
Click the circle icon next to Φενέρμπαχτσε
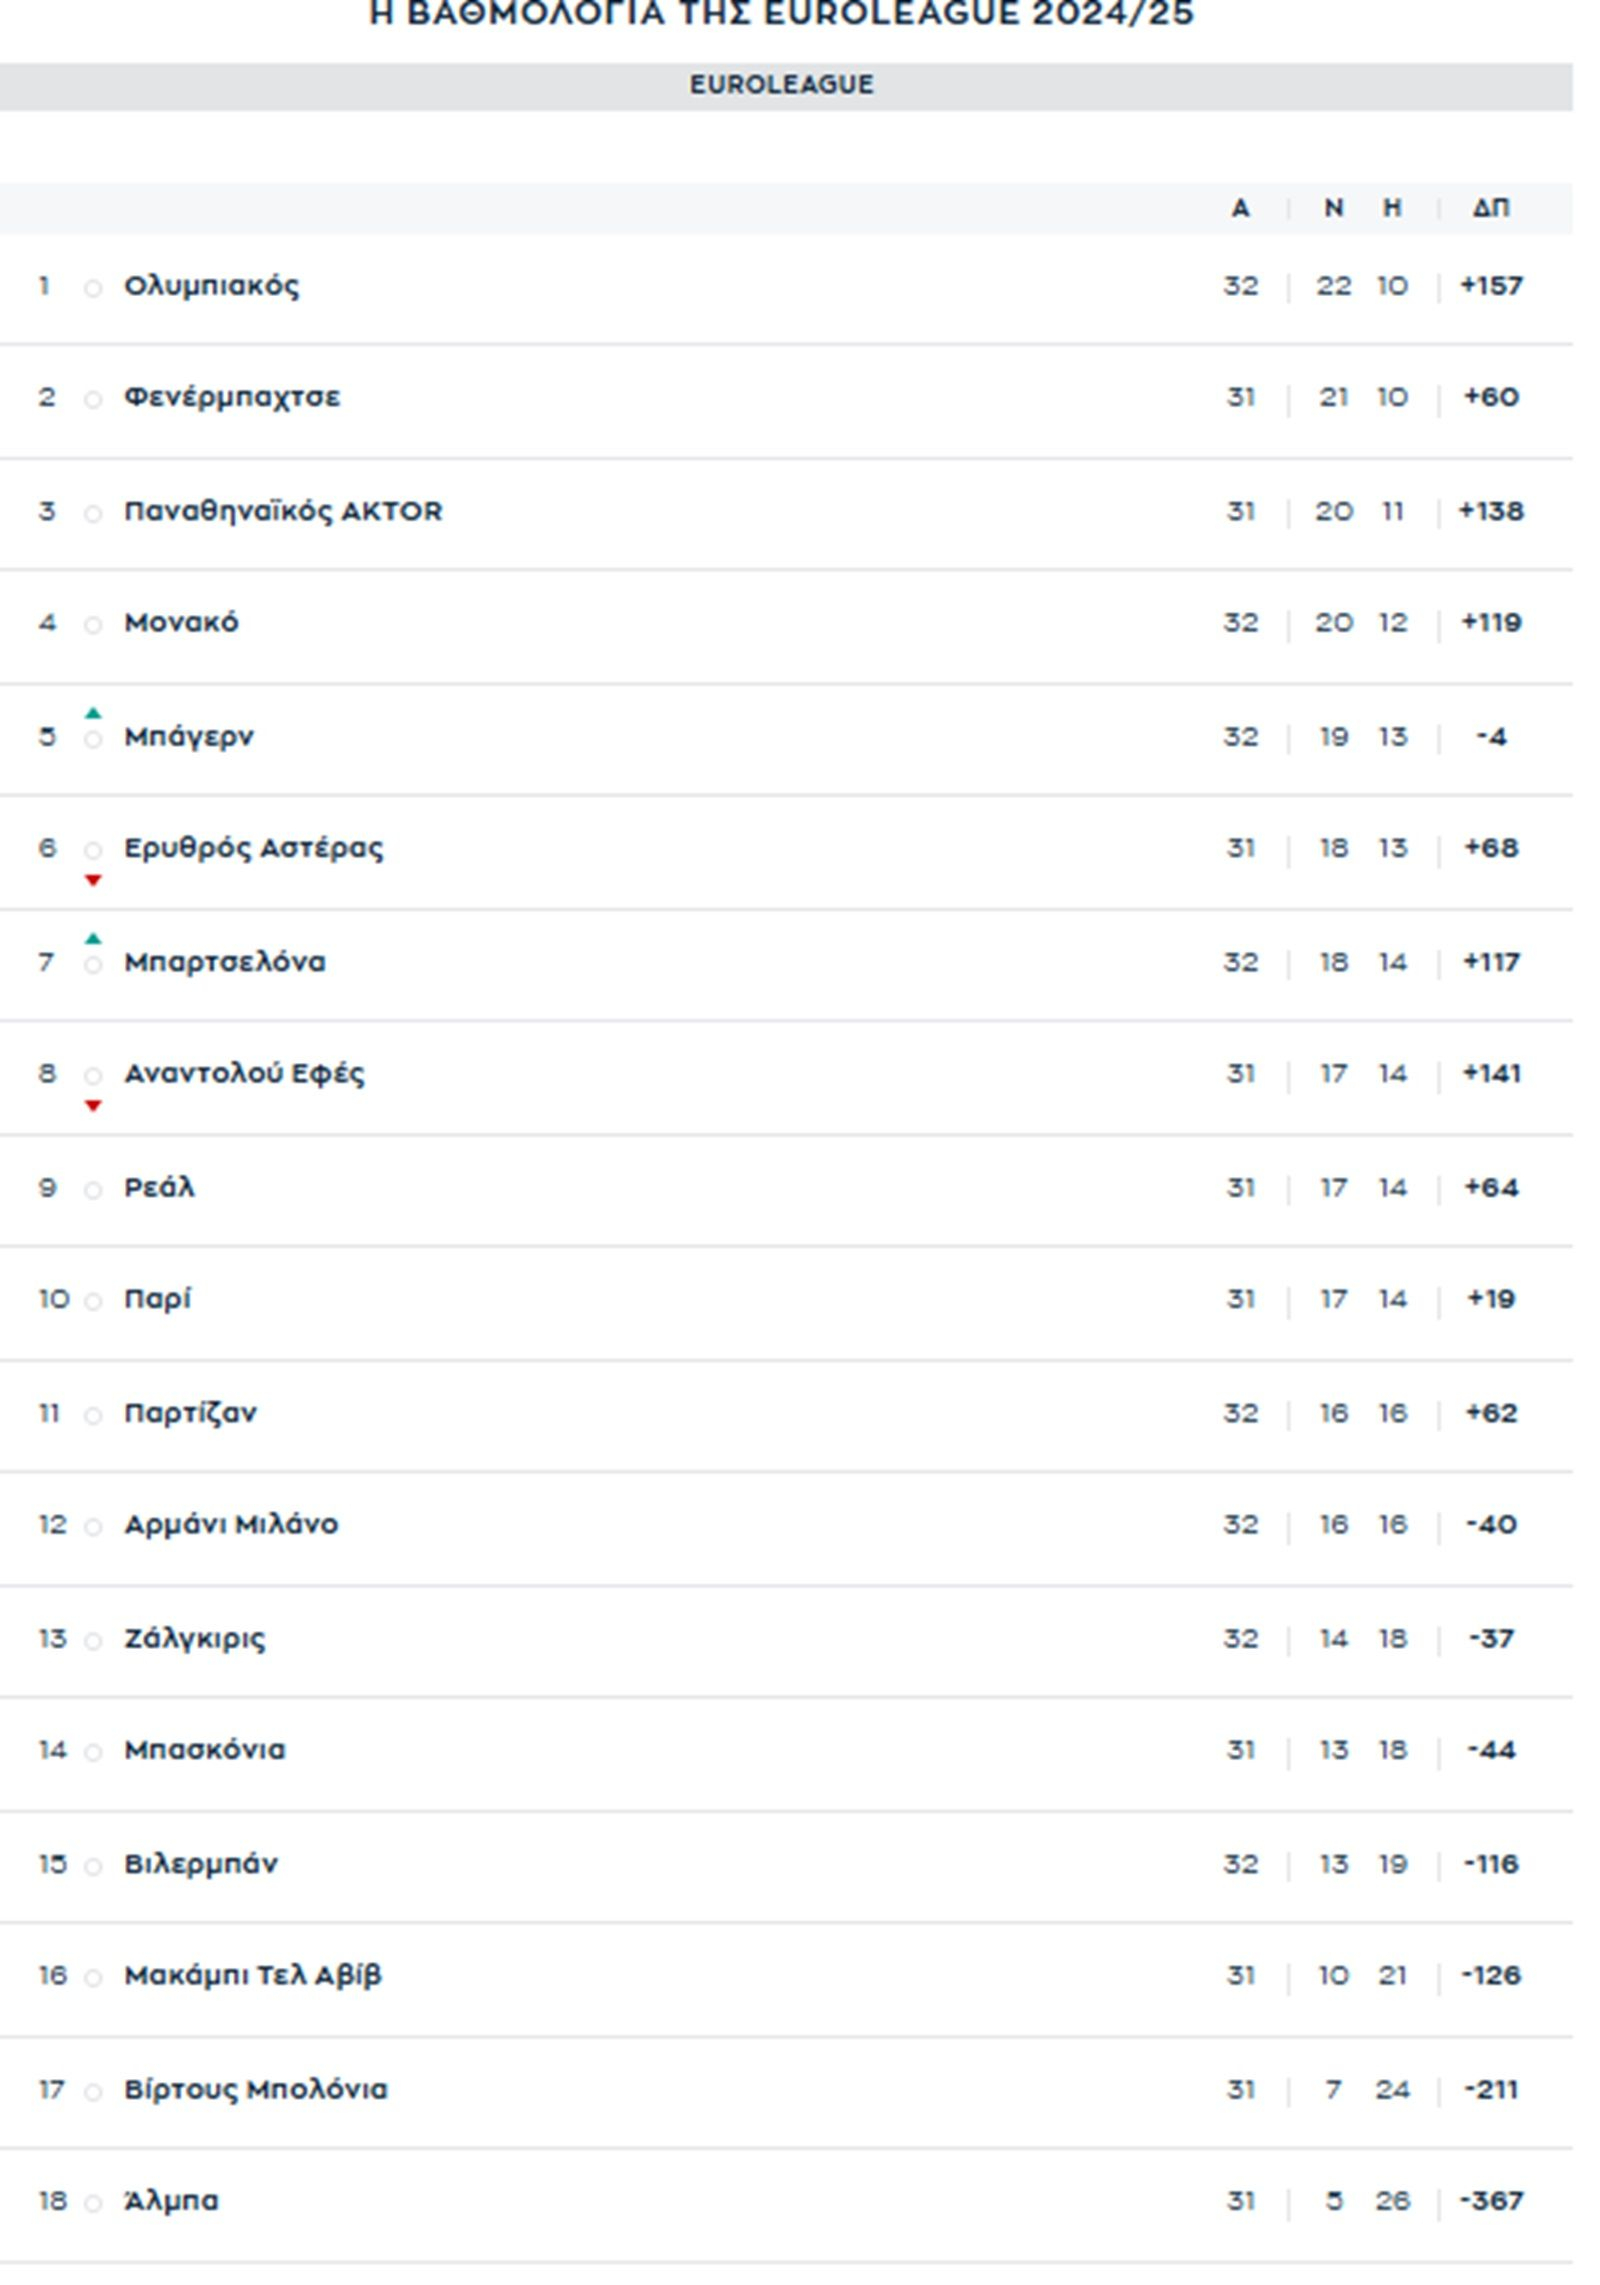pyautogui.click(x=93, y=400)
